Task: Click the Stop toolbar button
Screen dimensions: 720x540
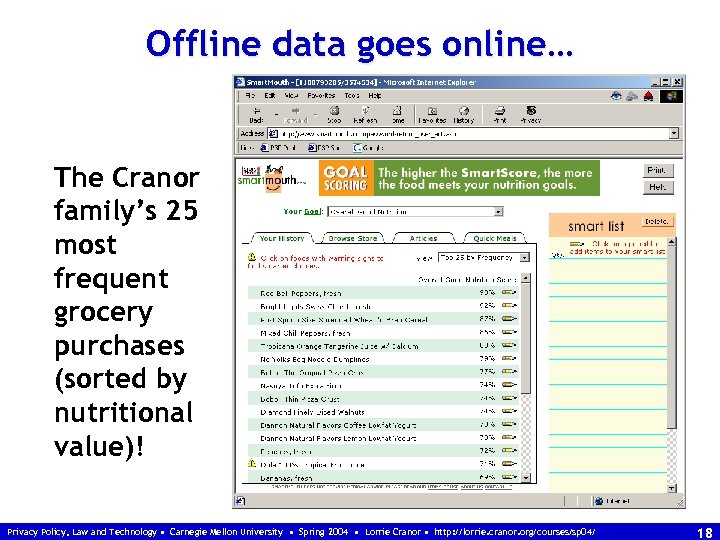Action: (x=334, y=115)
